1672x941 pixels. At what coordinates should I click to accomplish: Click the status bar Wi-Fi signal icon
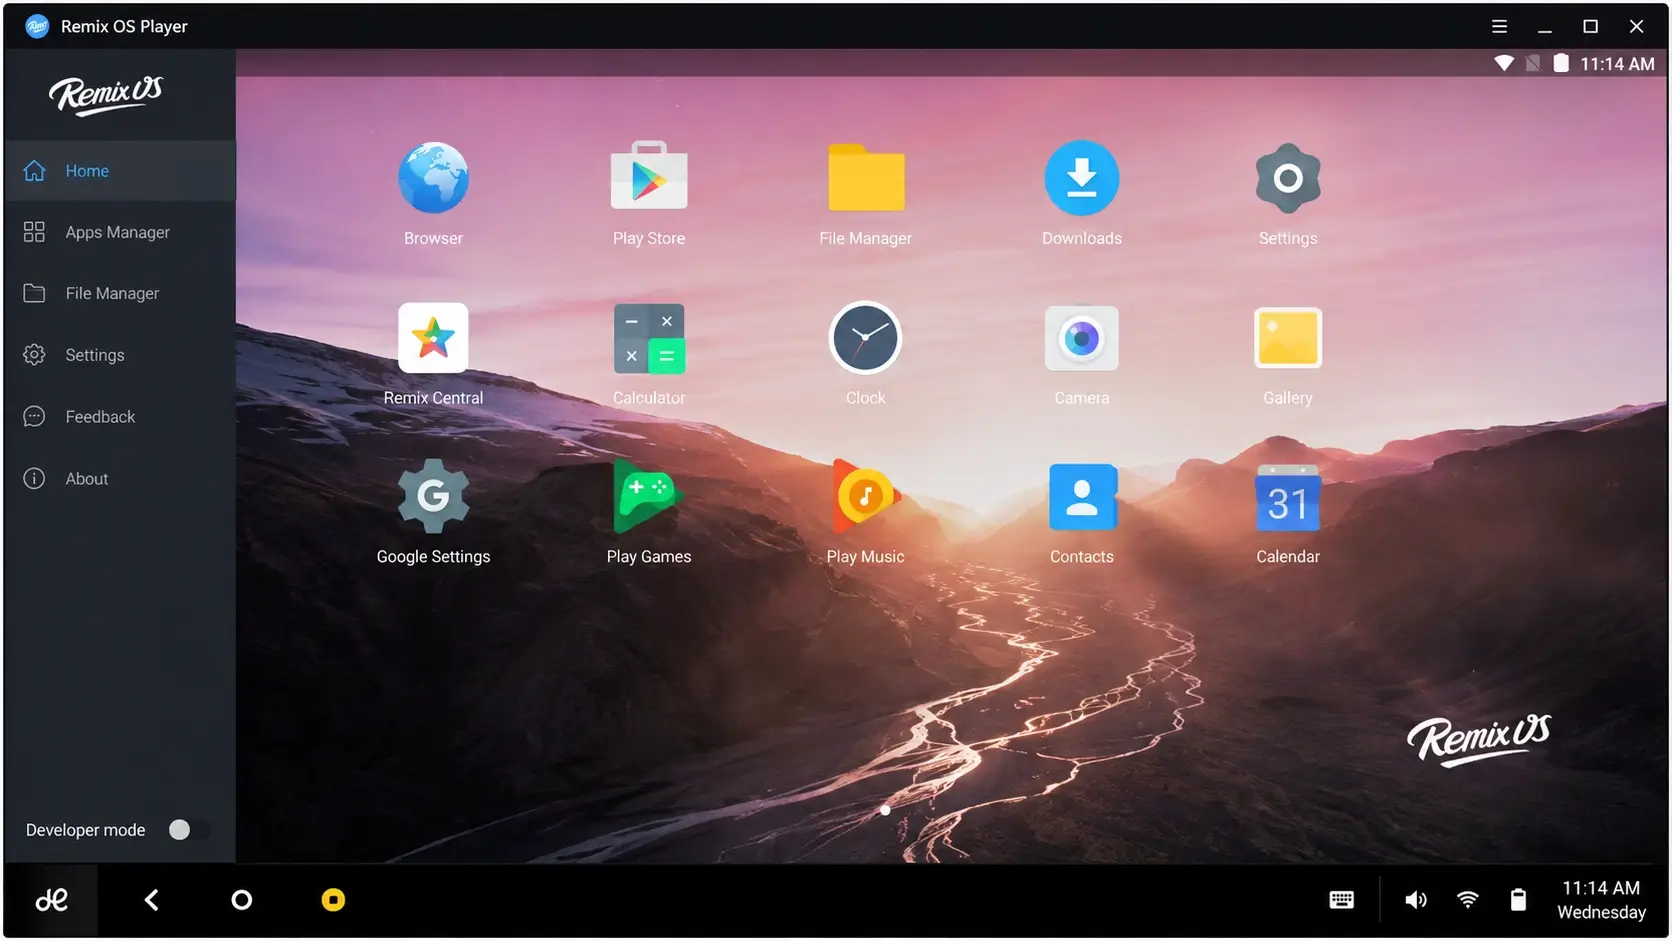tap(1503, 63)
